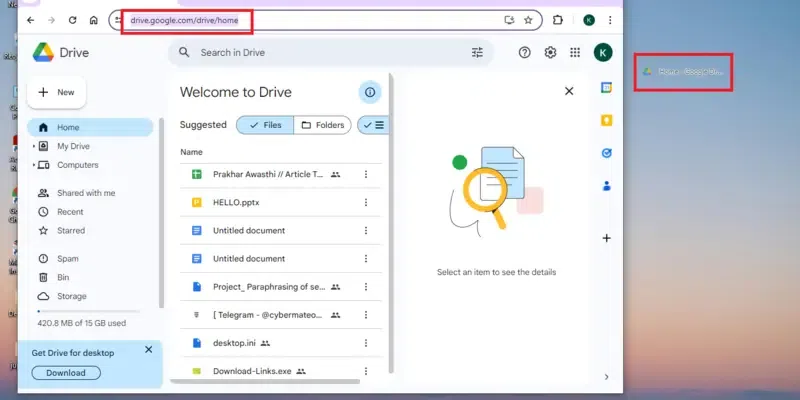This screenshot has height=400, width=800.
Task: Close the details pane
Action: coord(569,91)
